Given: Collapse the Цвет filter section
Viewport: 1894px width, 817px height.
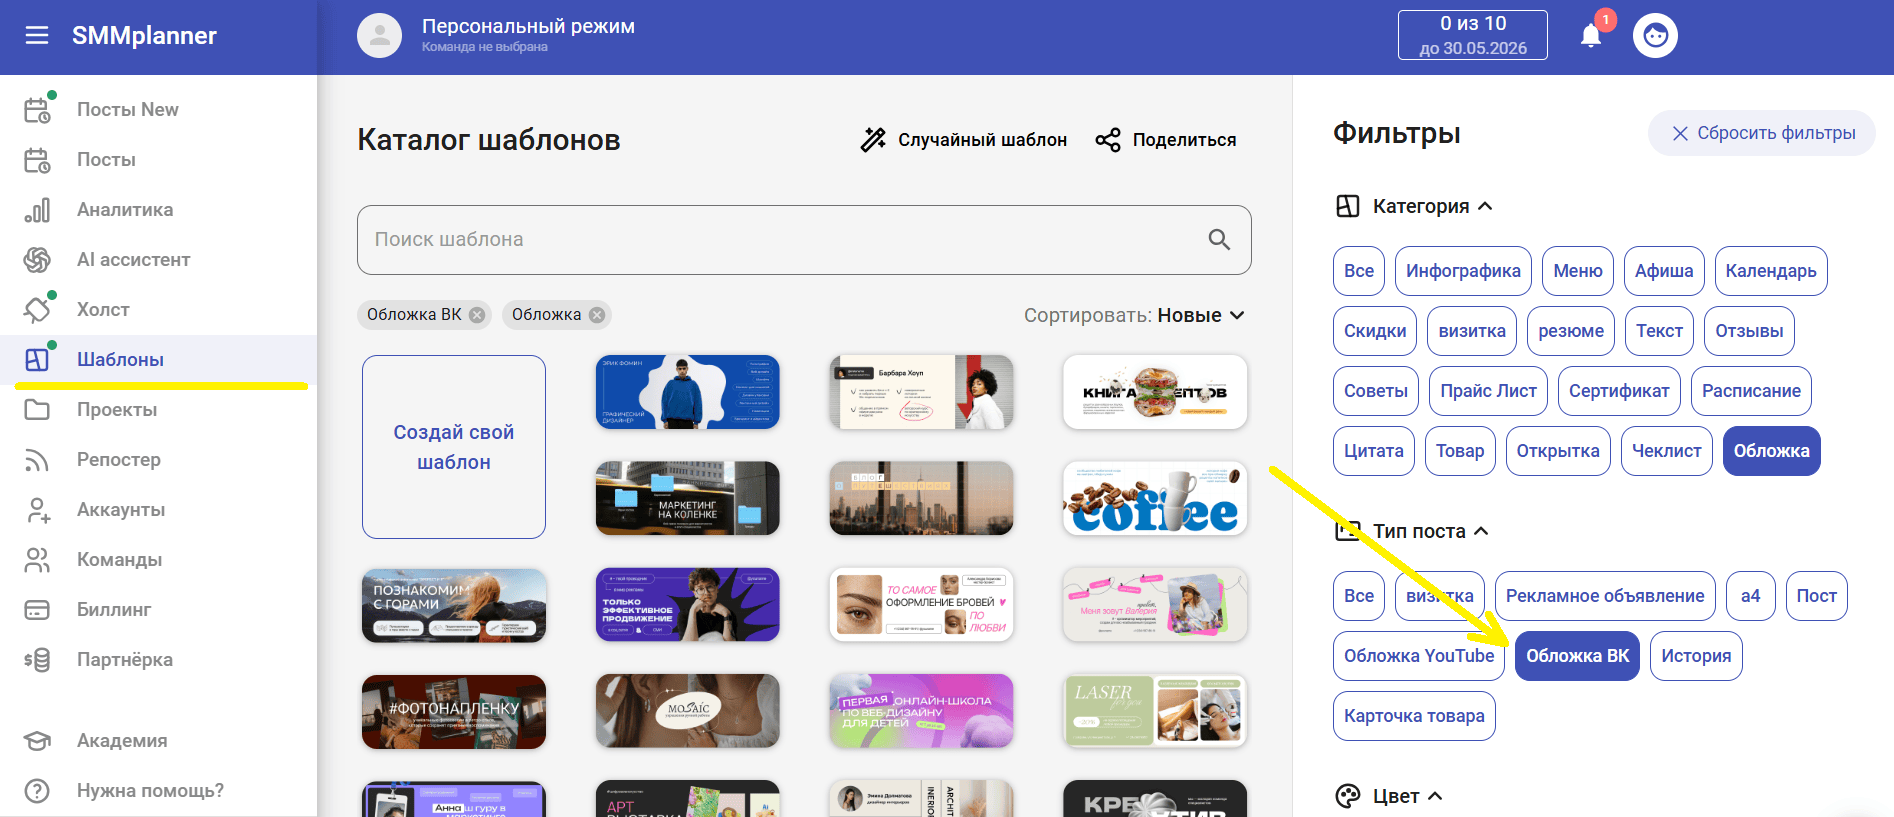Looking at the screenshot, I should coord(1435,796).
